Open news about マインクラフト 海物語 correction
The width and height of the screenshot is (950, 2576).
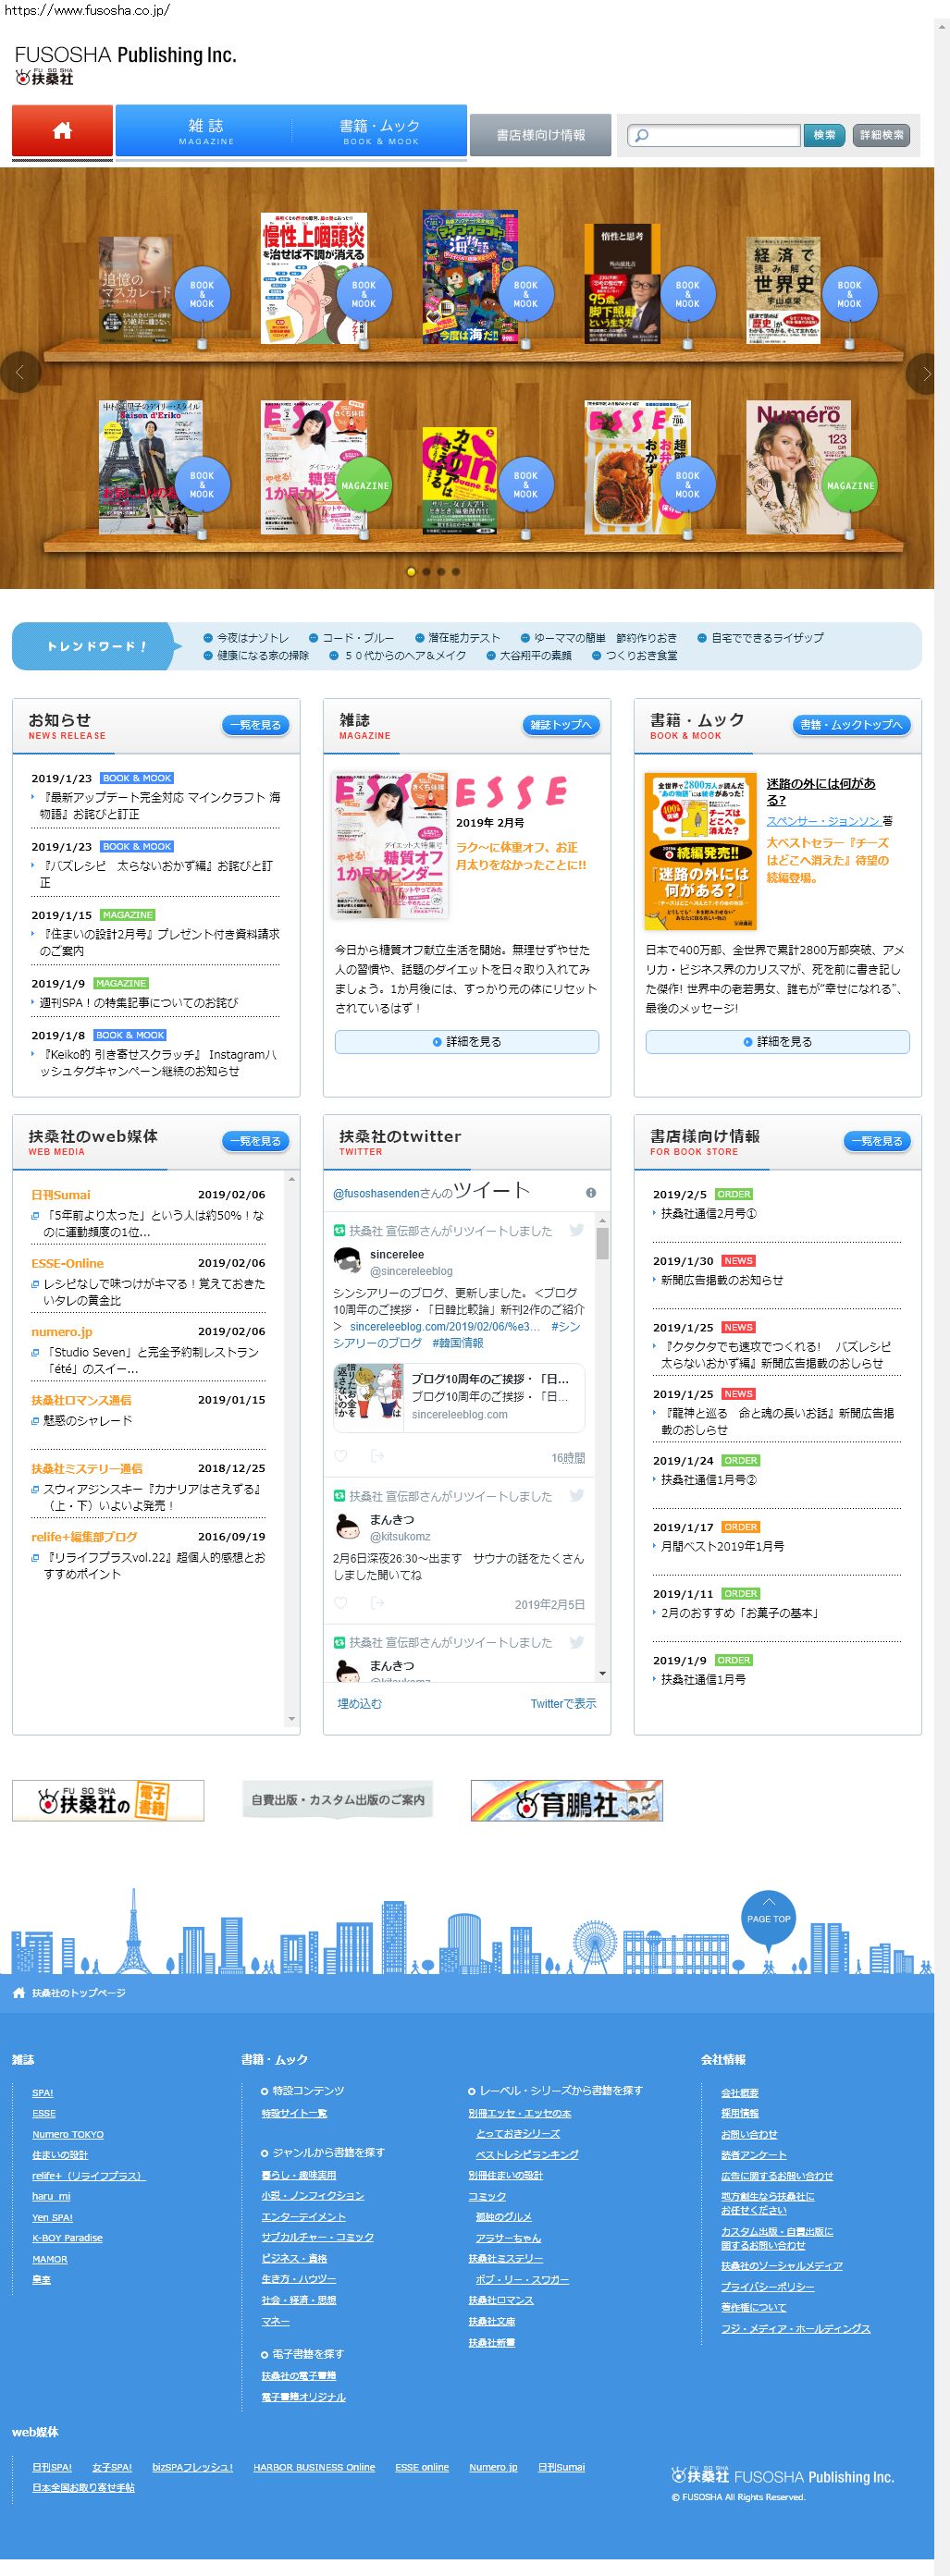[160, 806]
